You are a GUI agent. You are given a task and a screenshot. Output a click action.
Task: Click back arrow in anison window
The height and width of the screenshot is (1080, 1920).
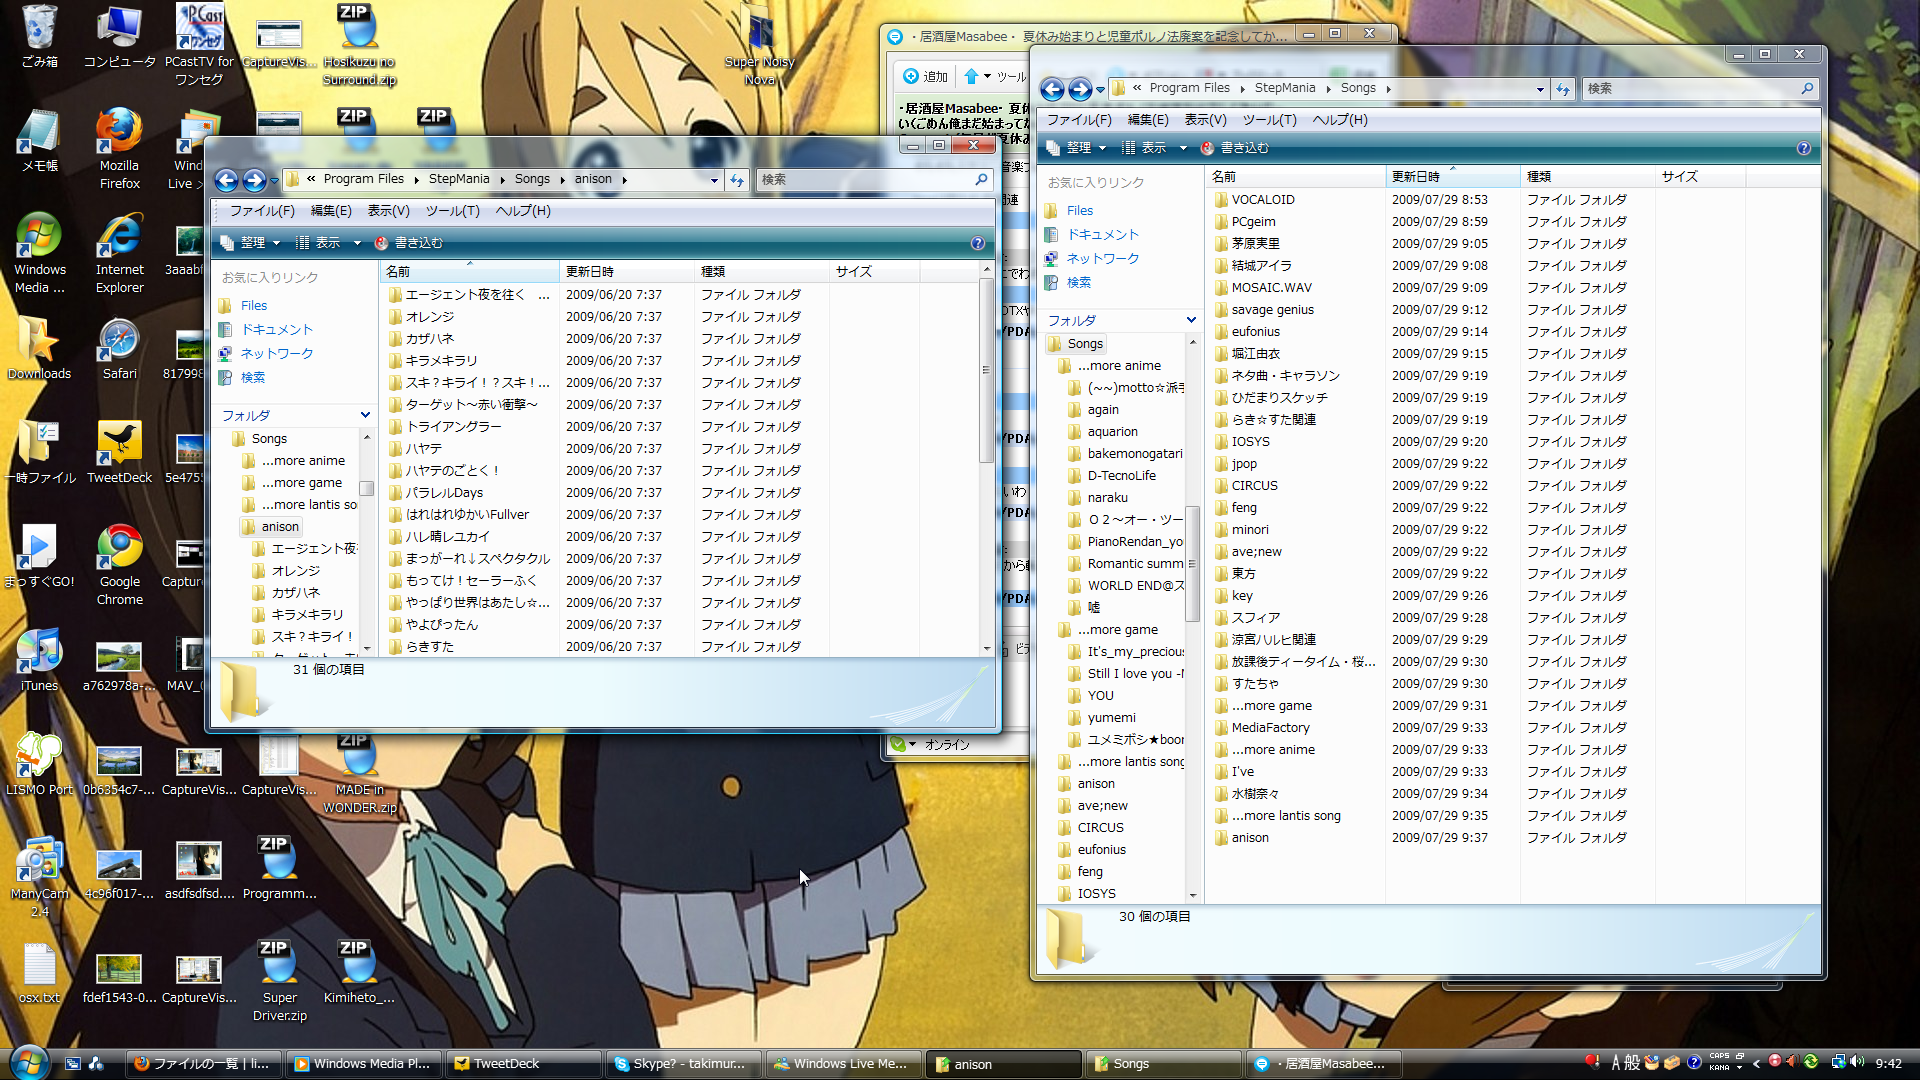tap(227, 180)
